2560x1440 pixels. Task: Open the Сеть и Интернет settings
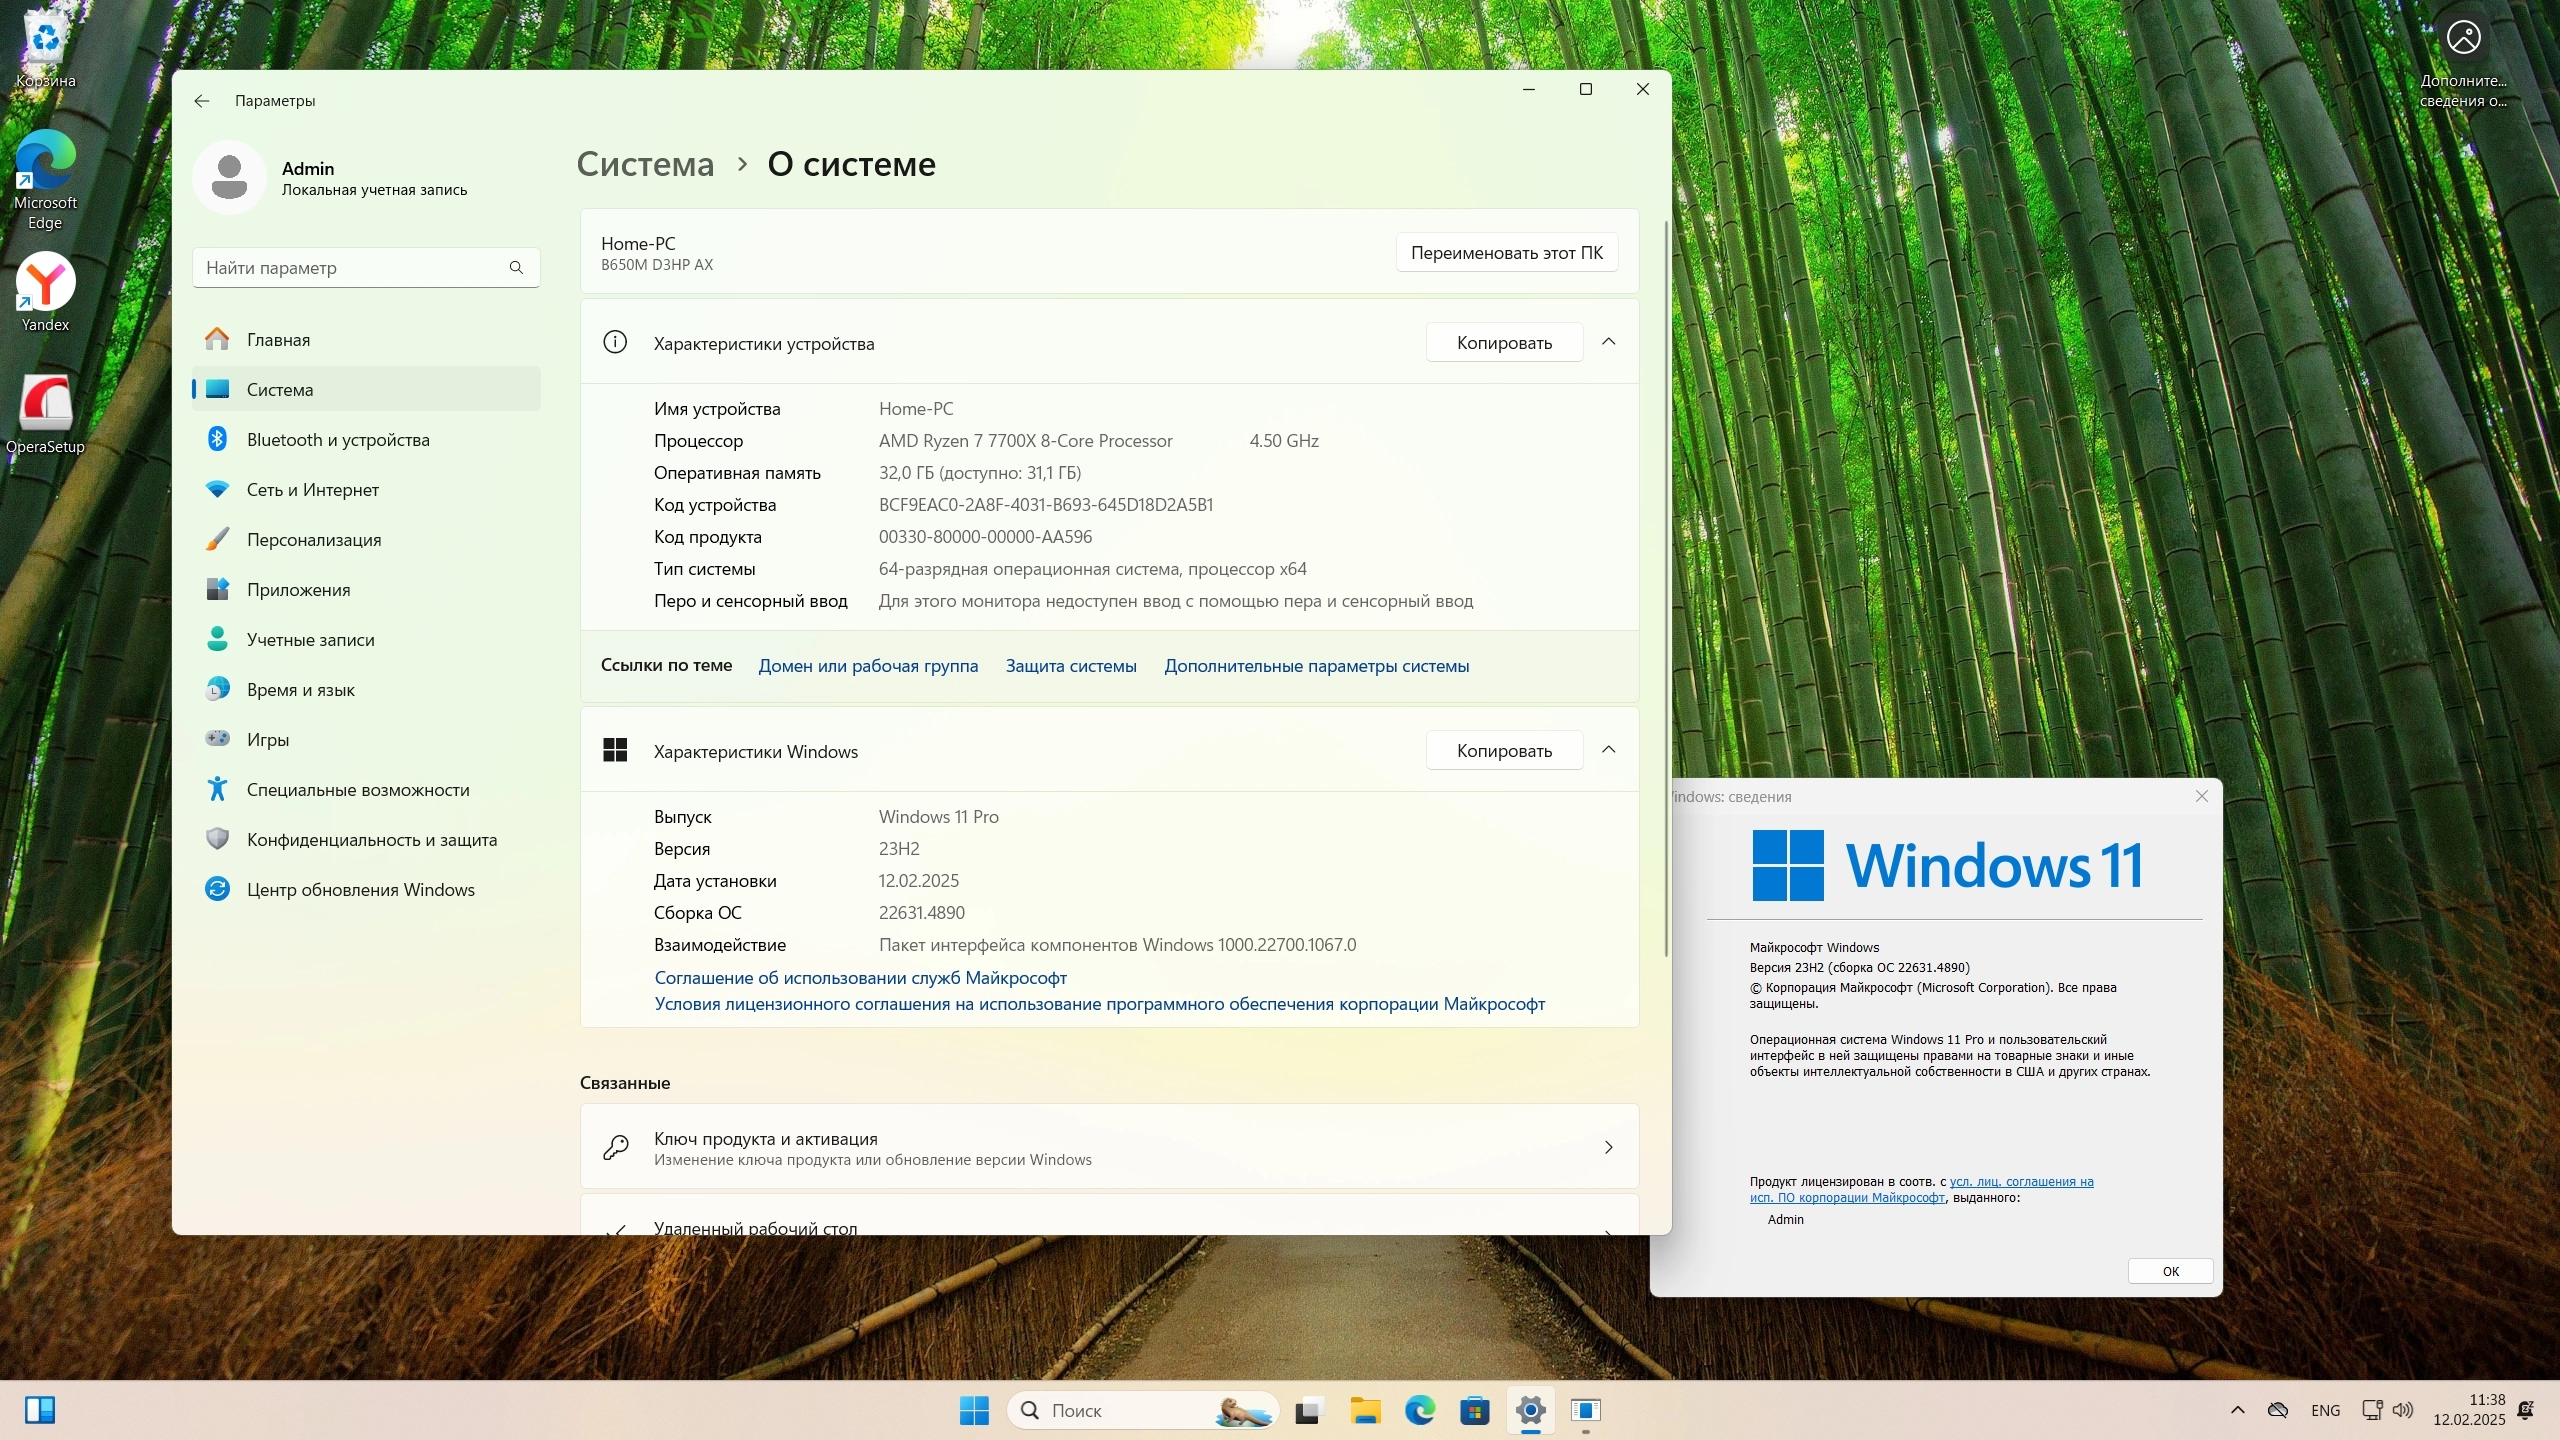pos(312,490)
